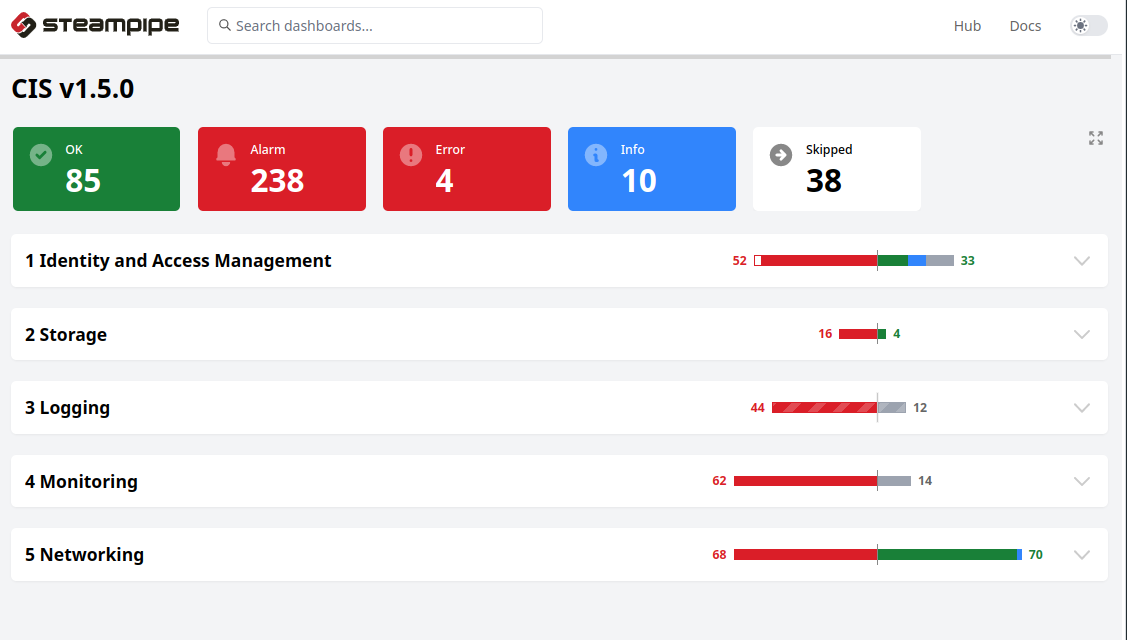Open the Docs page
Viewport: 1127px width, 640px height.
tap(1025, 25)
